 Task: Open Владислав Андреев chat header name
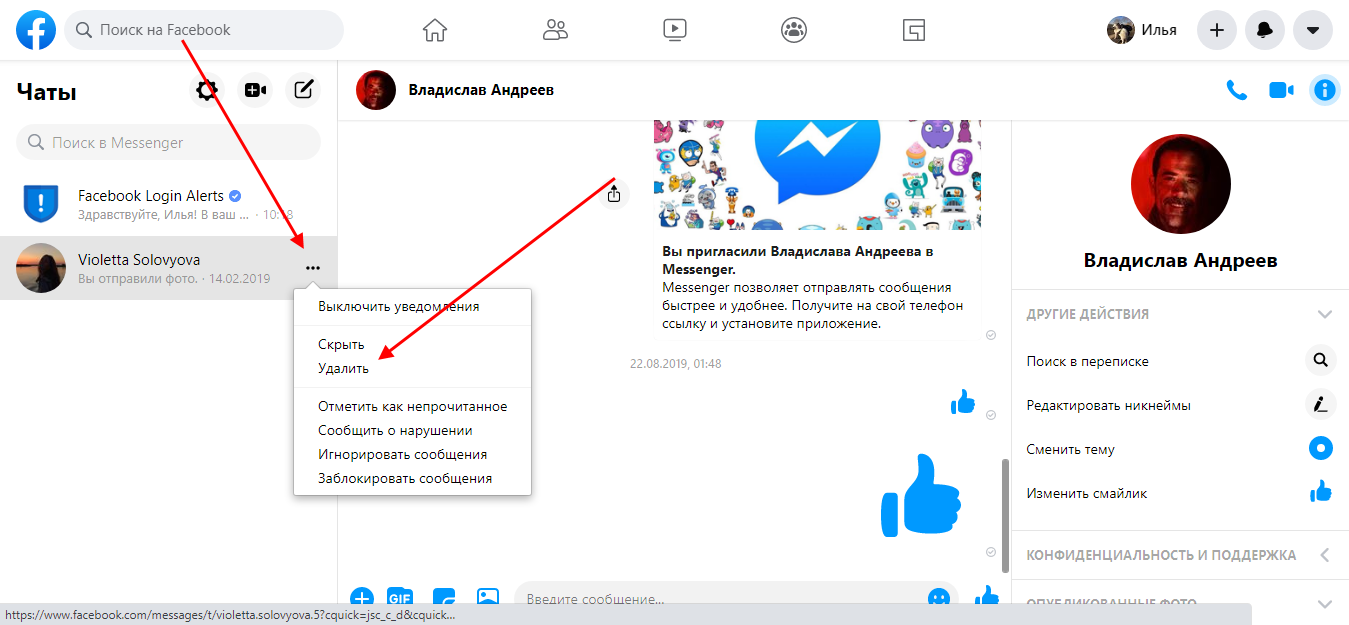point(481,90)
